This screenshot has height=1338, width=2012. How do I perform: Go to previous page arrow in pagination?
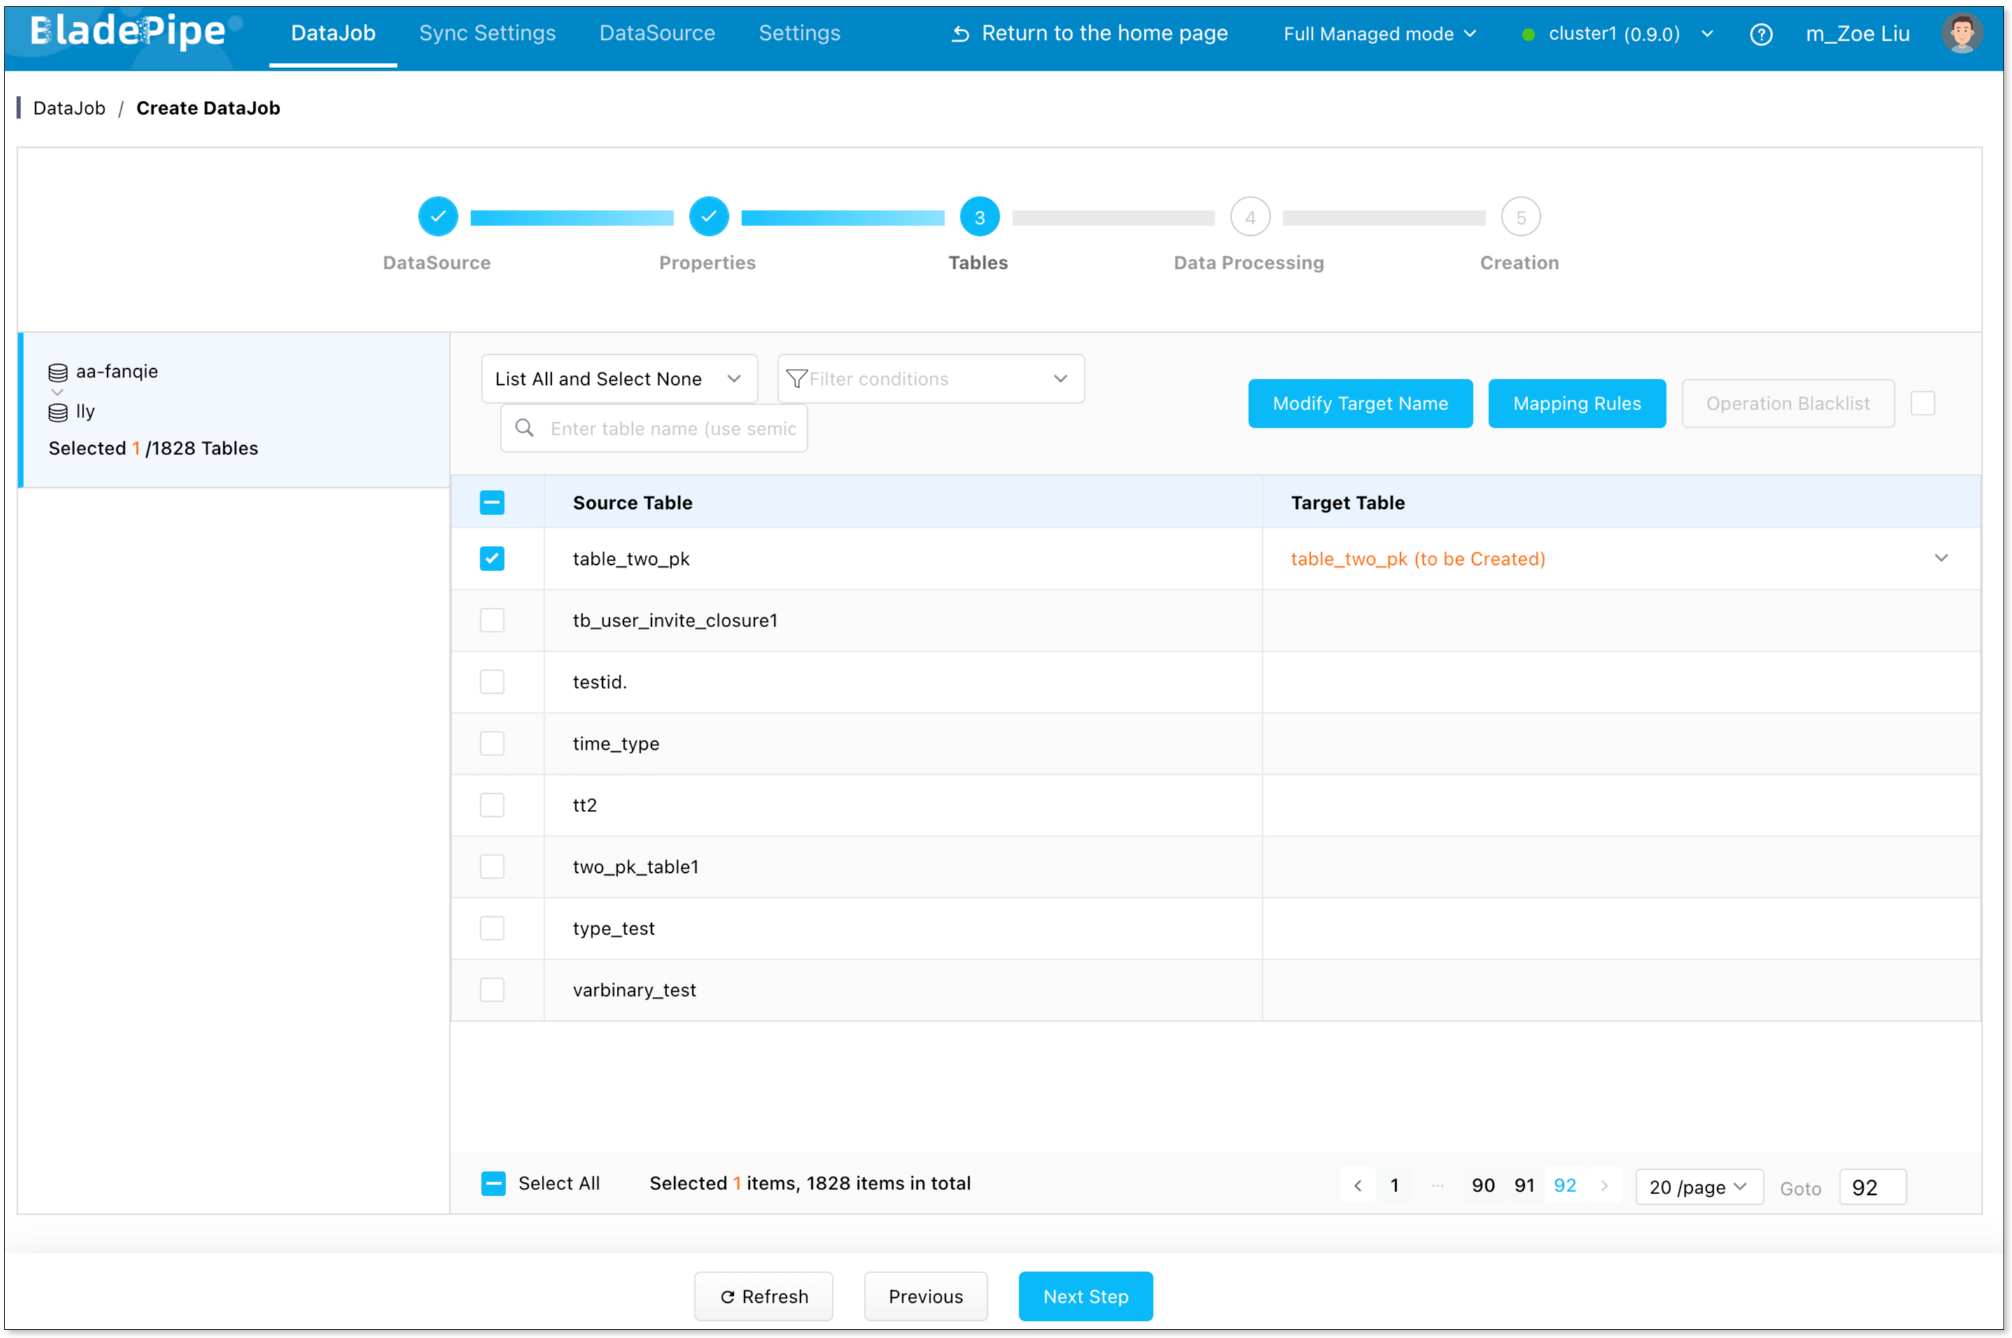pos(1357,1186)
